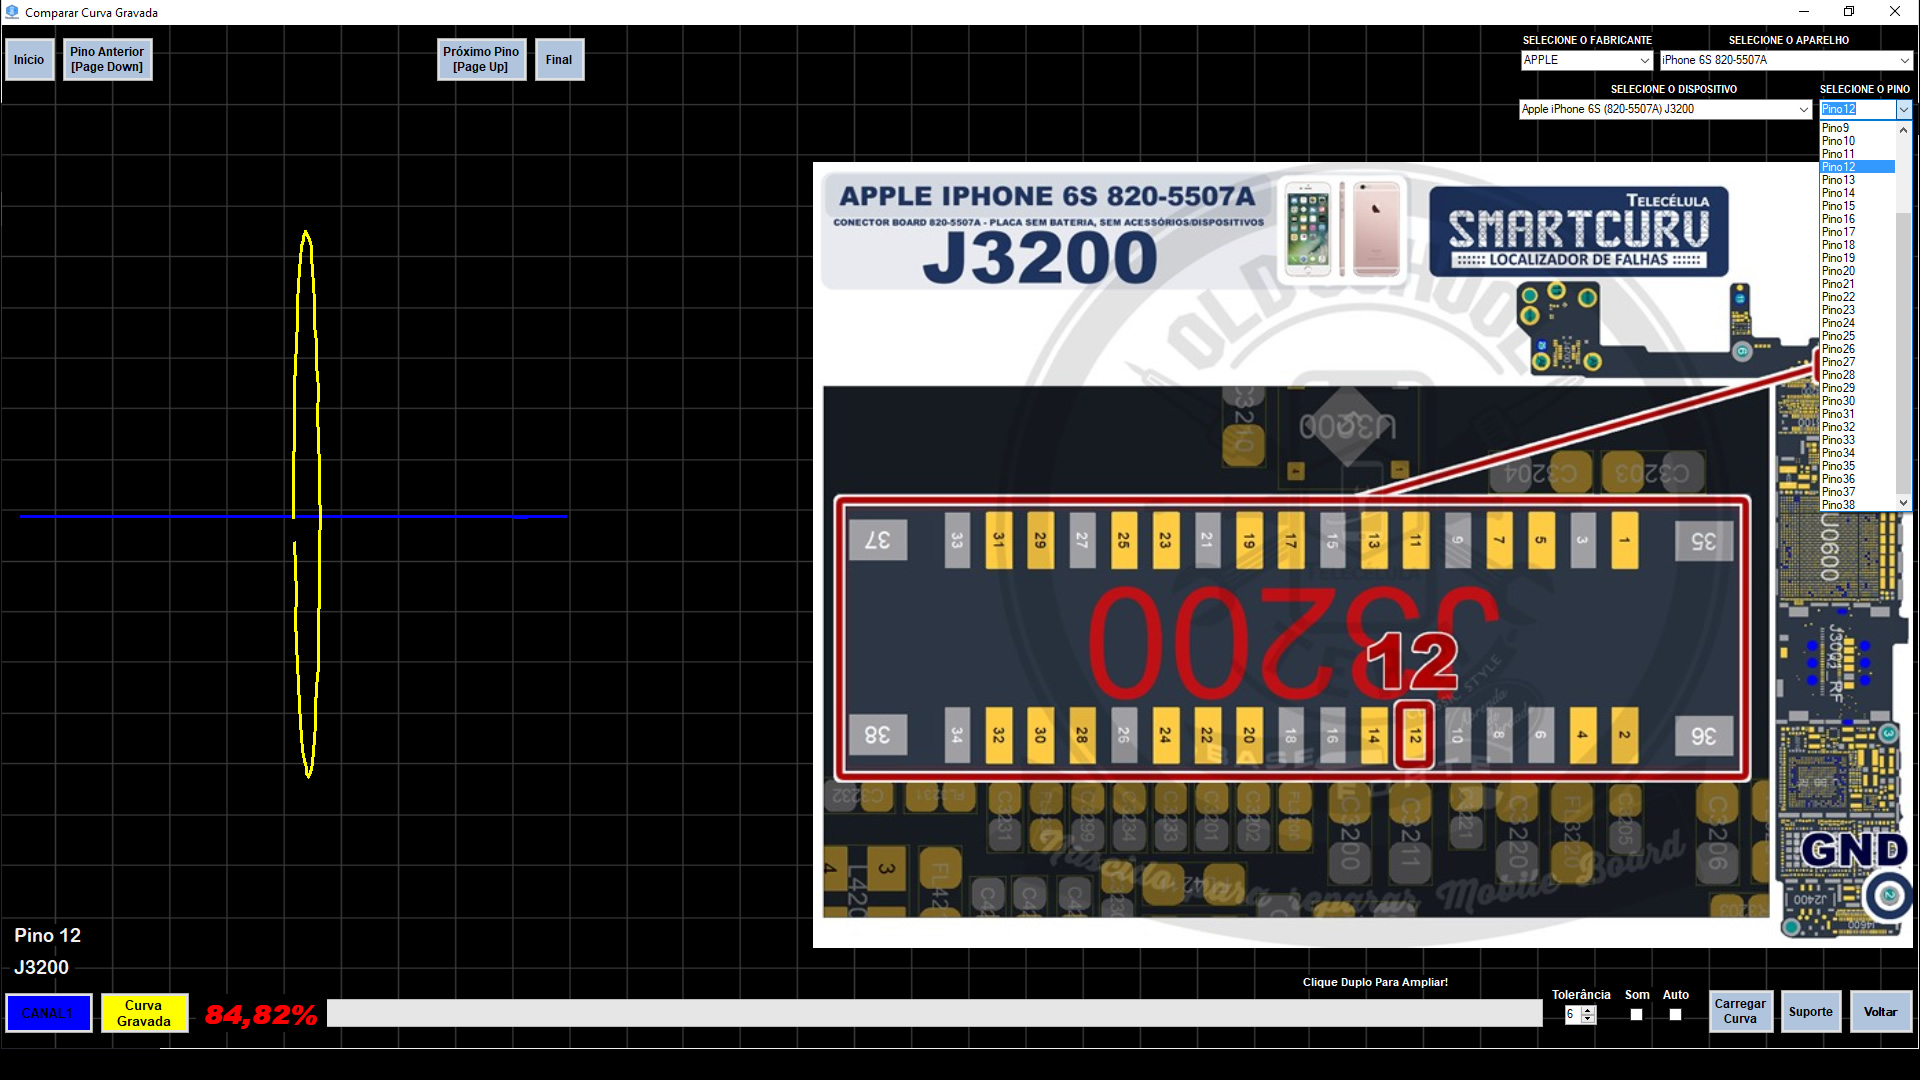Click the yellow Curva Gravada color button

click(x=144, y=1013)
